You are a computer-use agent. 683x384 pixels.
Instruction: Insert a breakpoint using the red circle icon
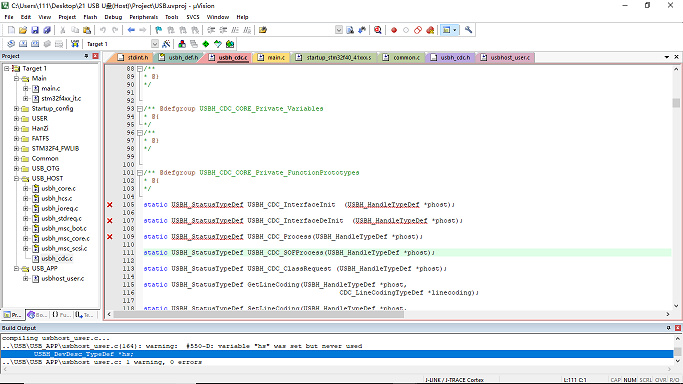coord(394,30)
